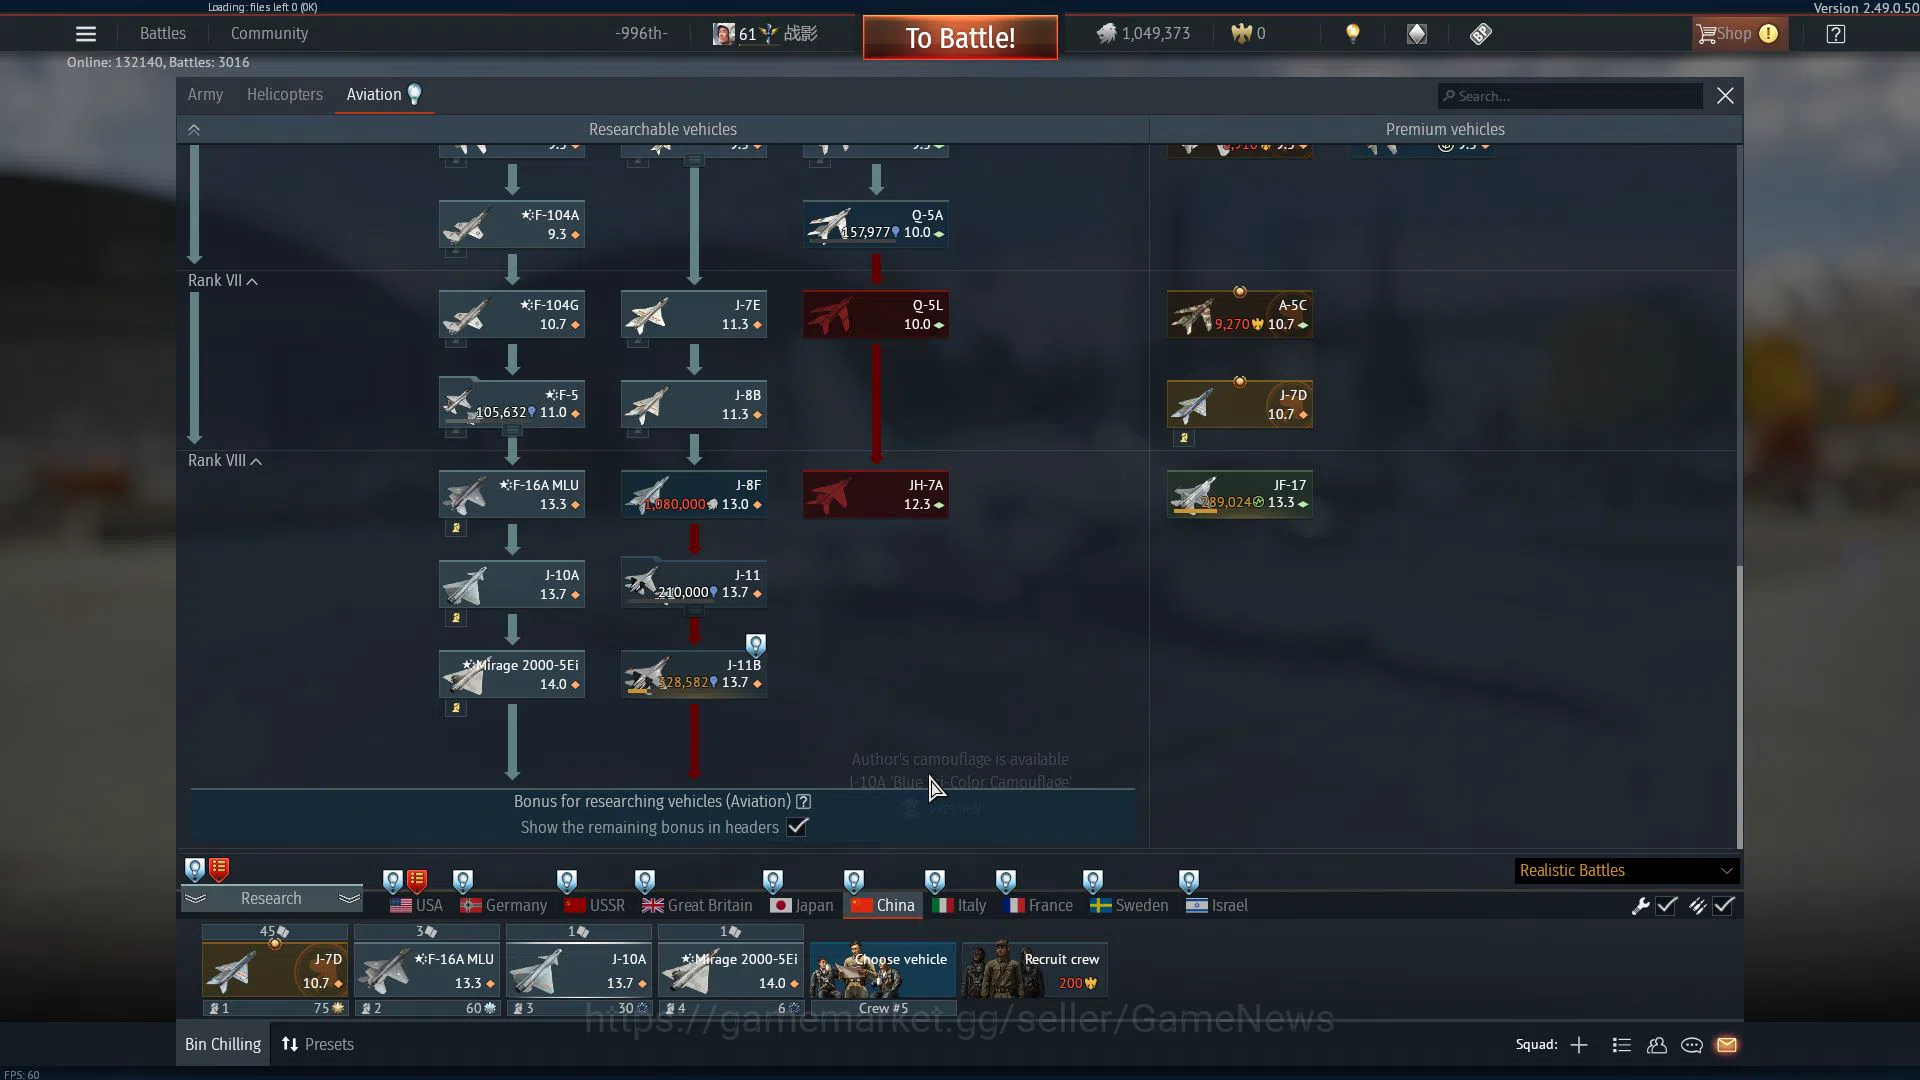The image size is (1920, 1080).
Task: Select the F-104G vehicle card
Action: pos(512,314)
